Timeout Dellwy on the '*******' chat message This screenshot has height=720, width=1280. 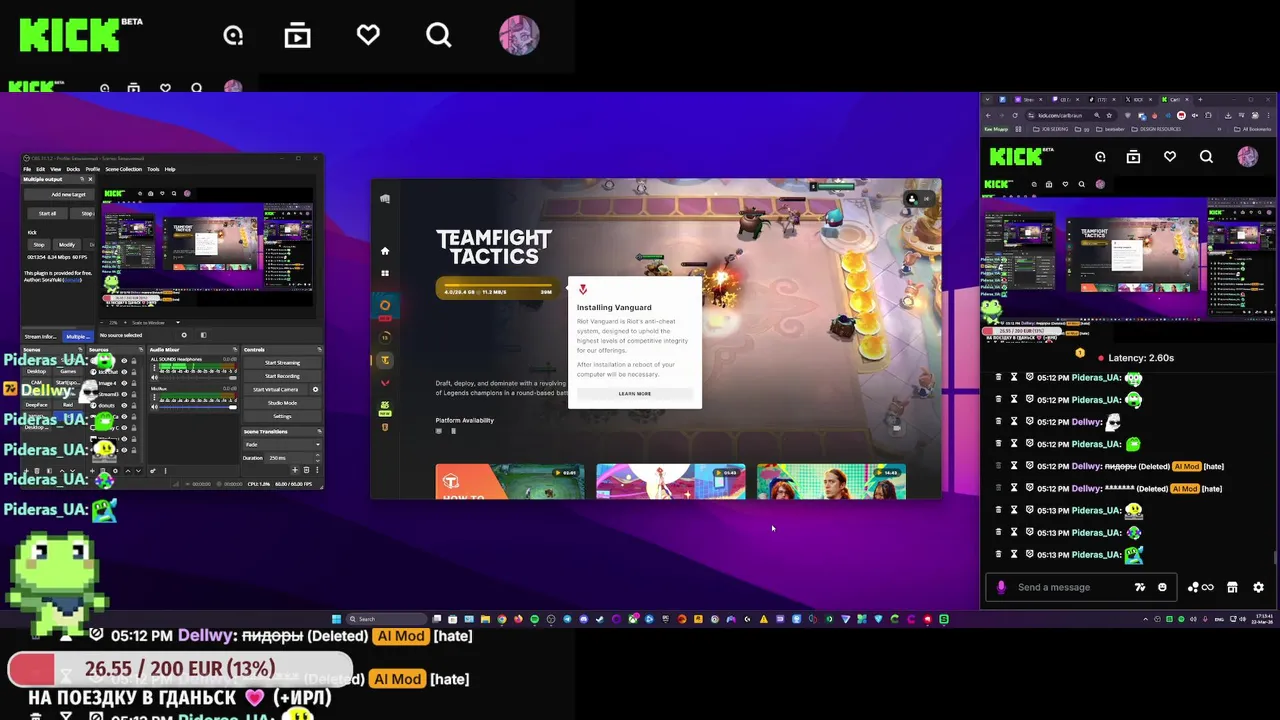tap(1014, 488)
